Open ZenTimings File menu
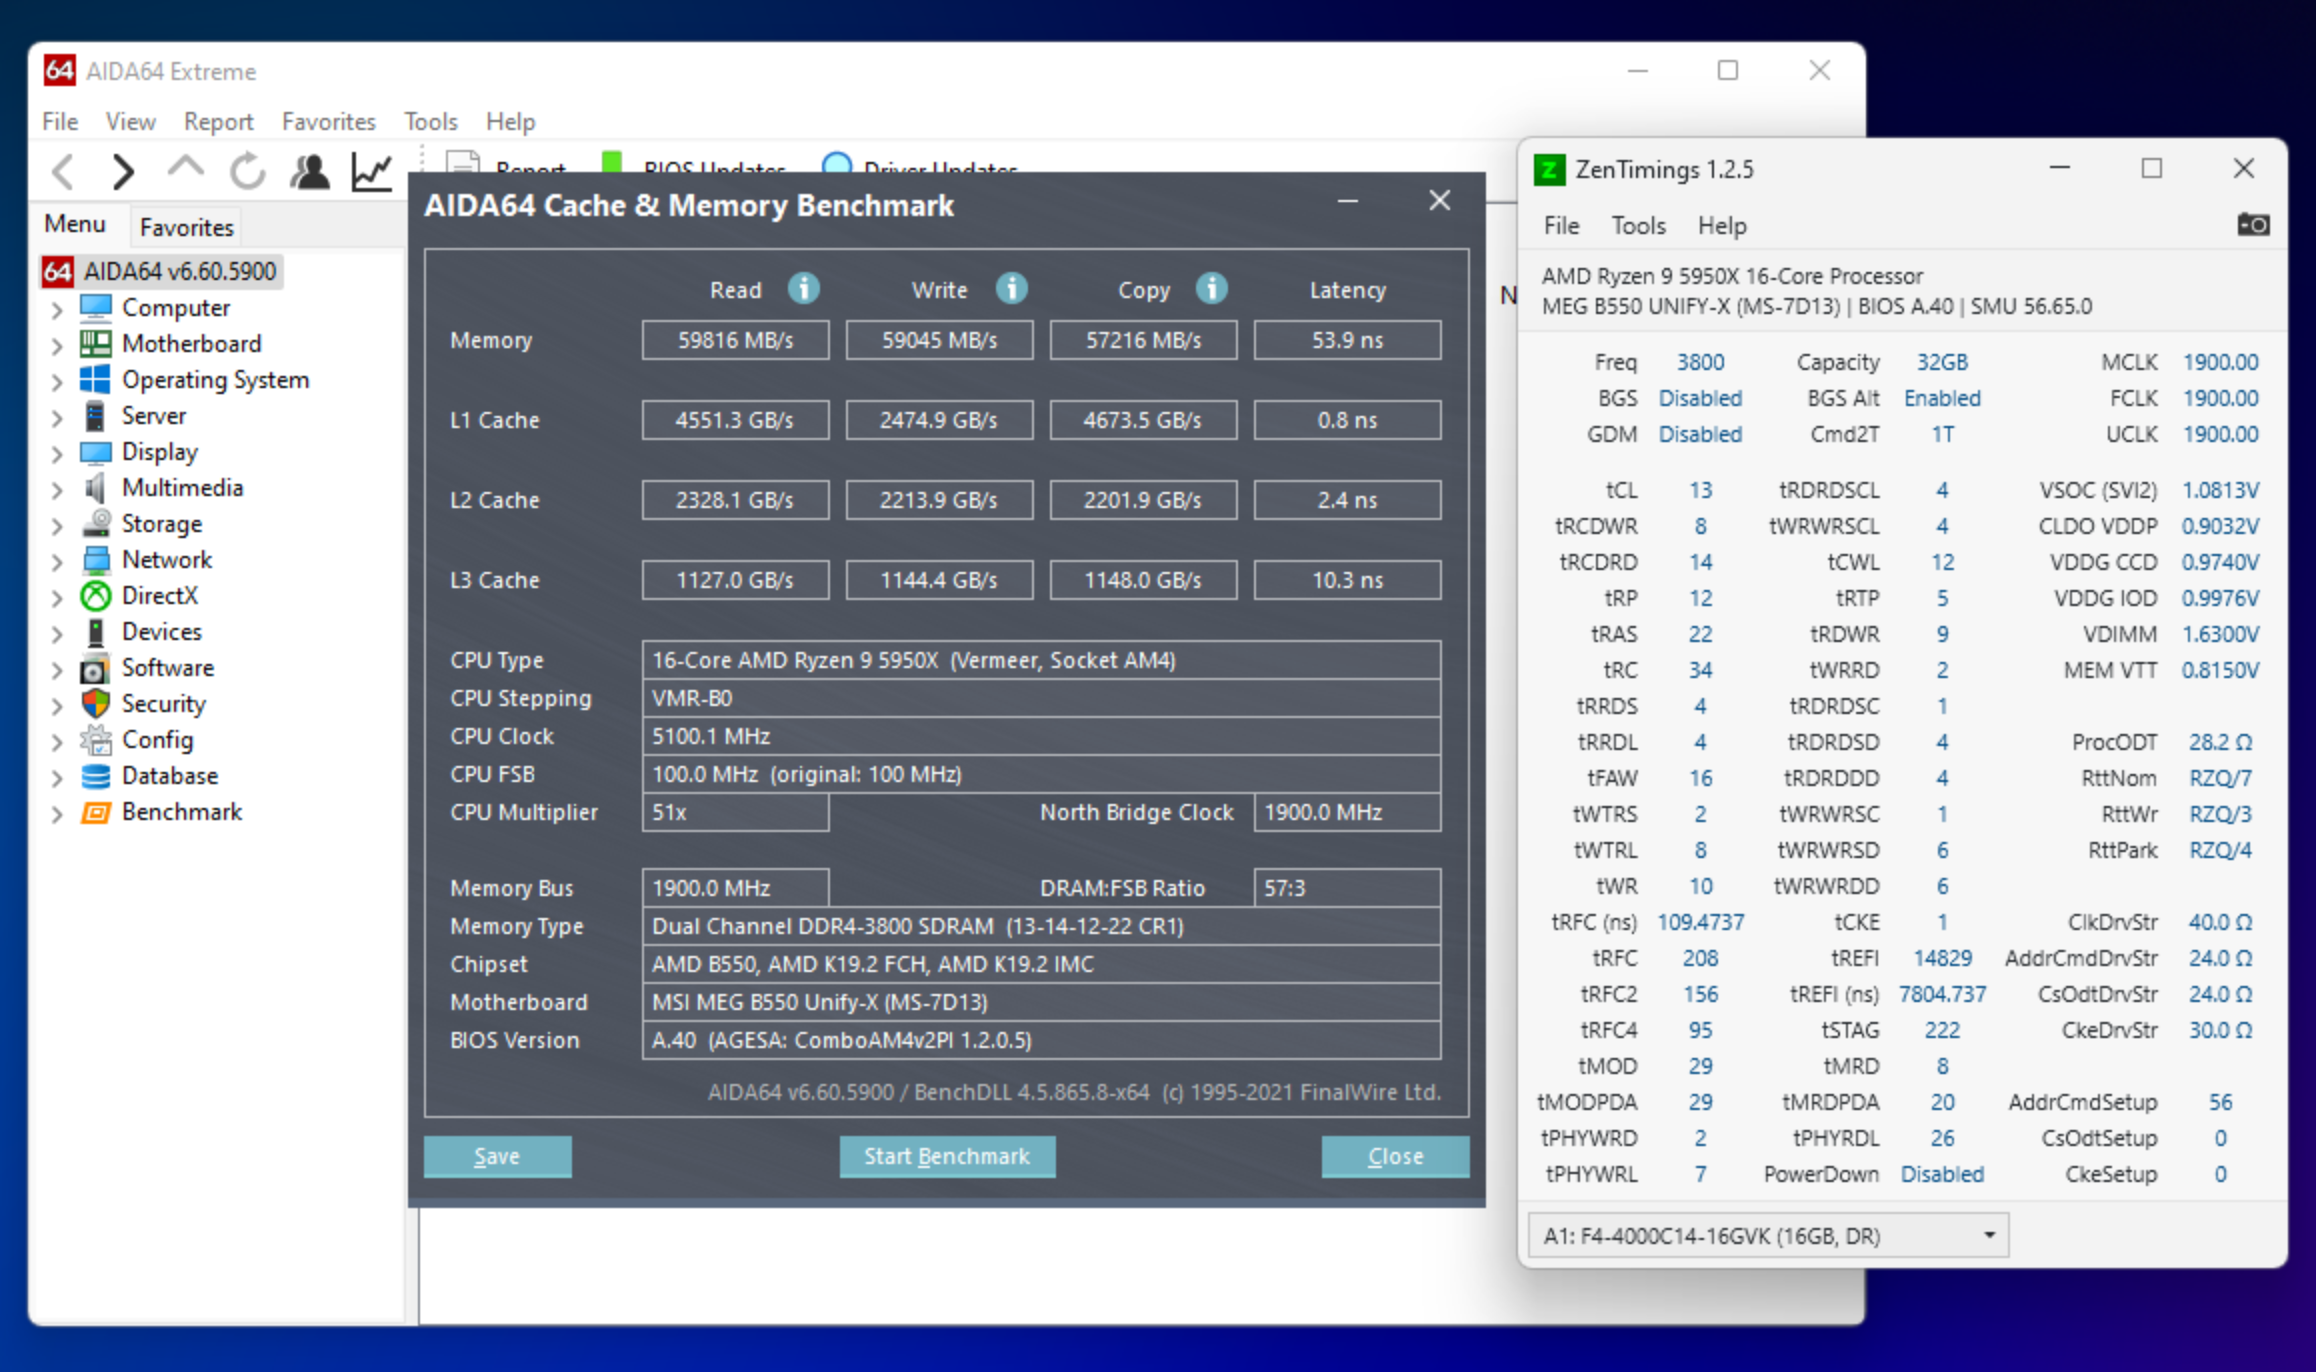The image size is (2316, 1372). point(1561,226)
